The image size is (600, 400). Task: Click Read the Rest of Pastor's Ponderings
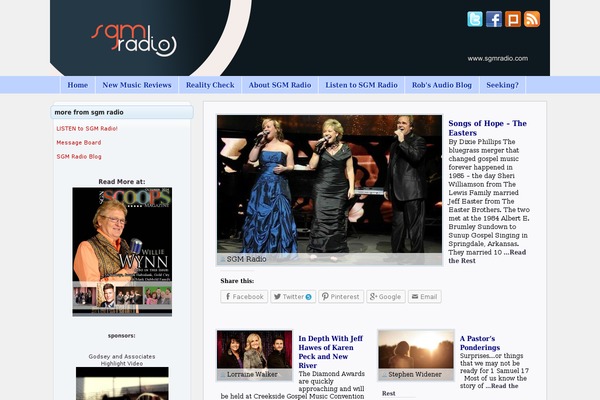pos(504,386)
